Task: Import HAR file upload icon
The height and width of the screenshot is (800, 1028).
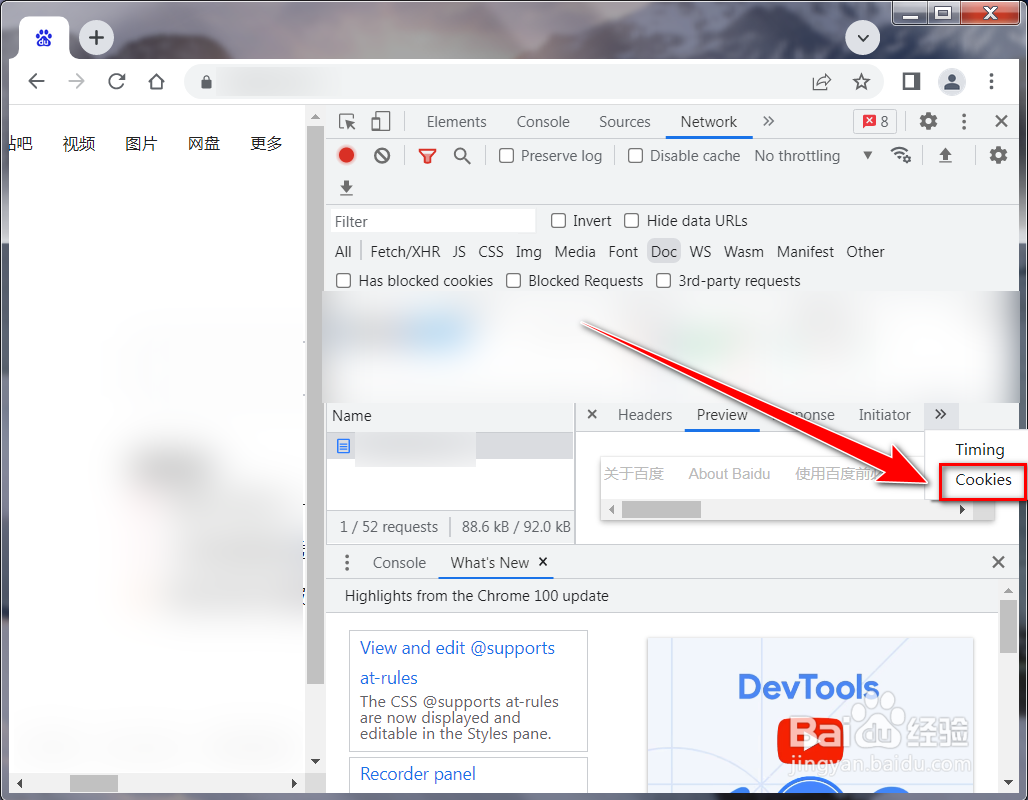Action: click(945, 155)
